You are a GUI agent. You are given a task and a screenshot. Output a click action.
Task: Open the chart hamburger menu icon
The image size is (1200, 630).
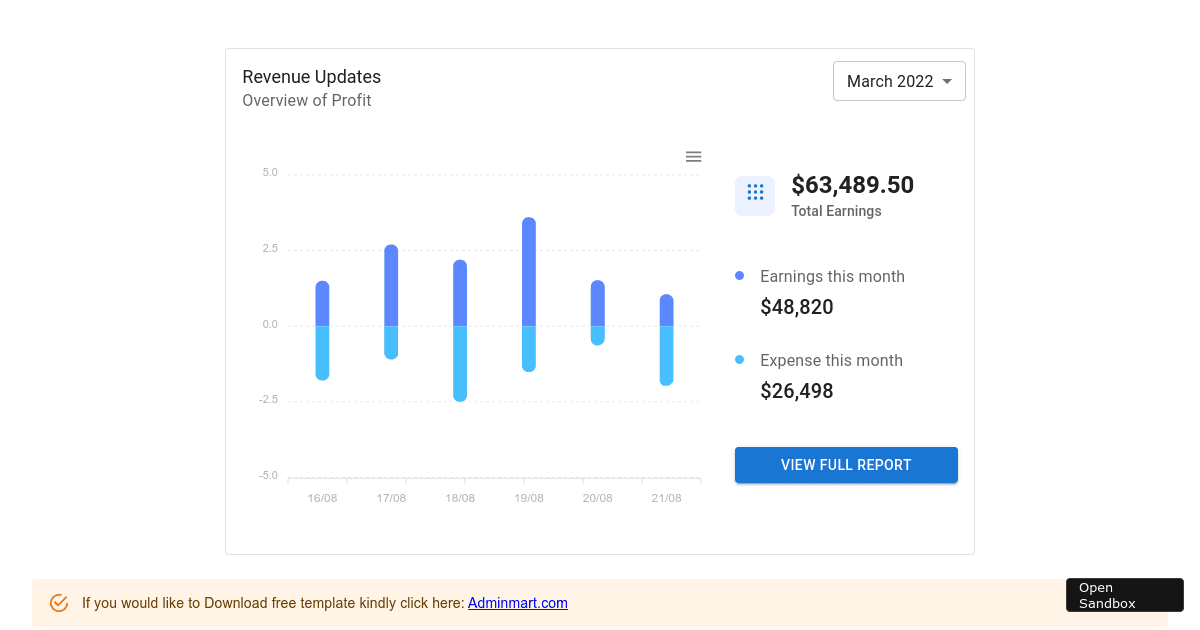click(x=693, y=156)
